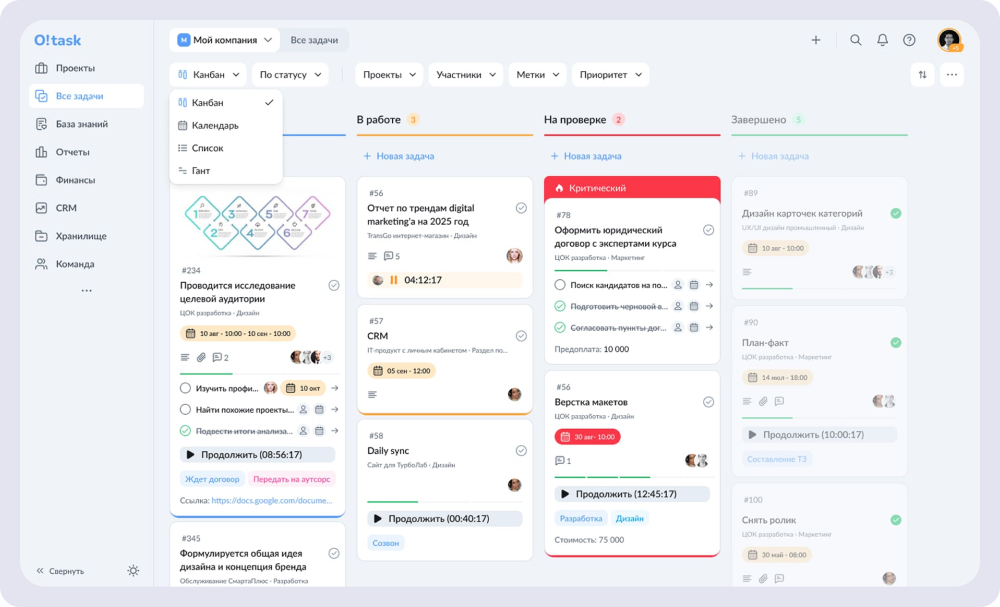This screenshot has height=607, width=1000.
Task: Open Участники filter dropdown
Action: (466, 75)
